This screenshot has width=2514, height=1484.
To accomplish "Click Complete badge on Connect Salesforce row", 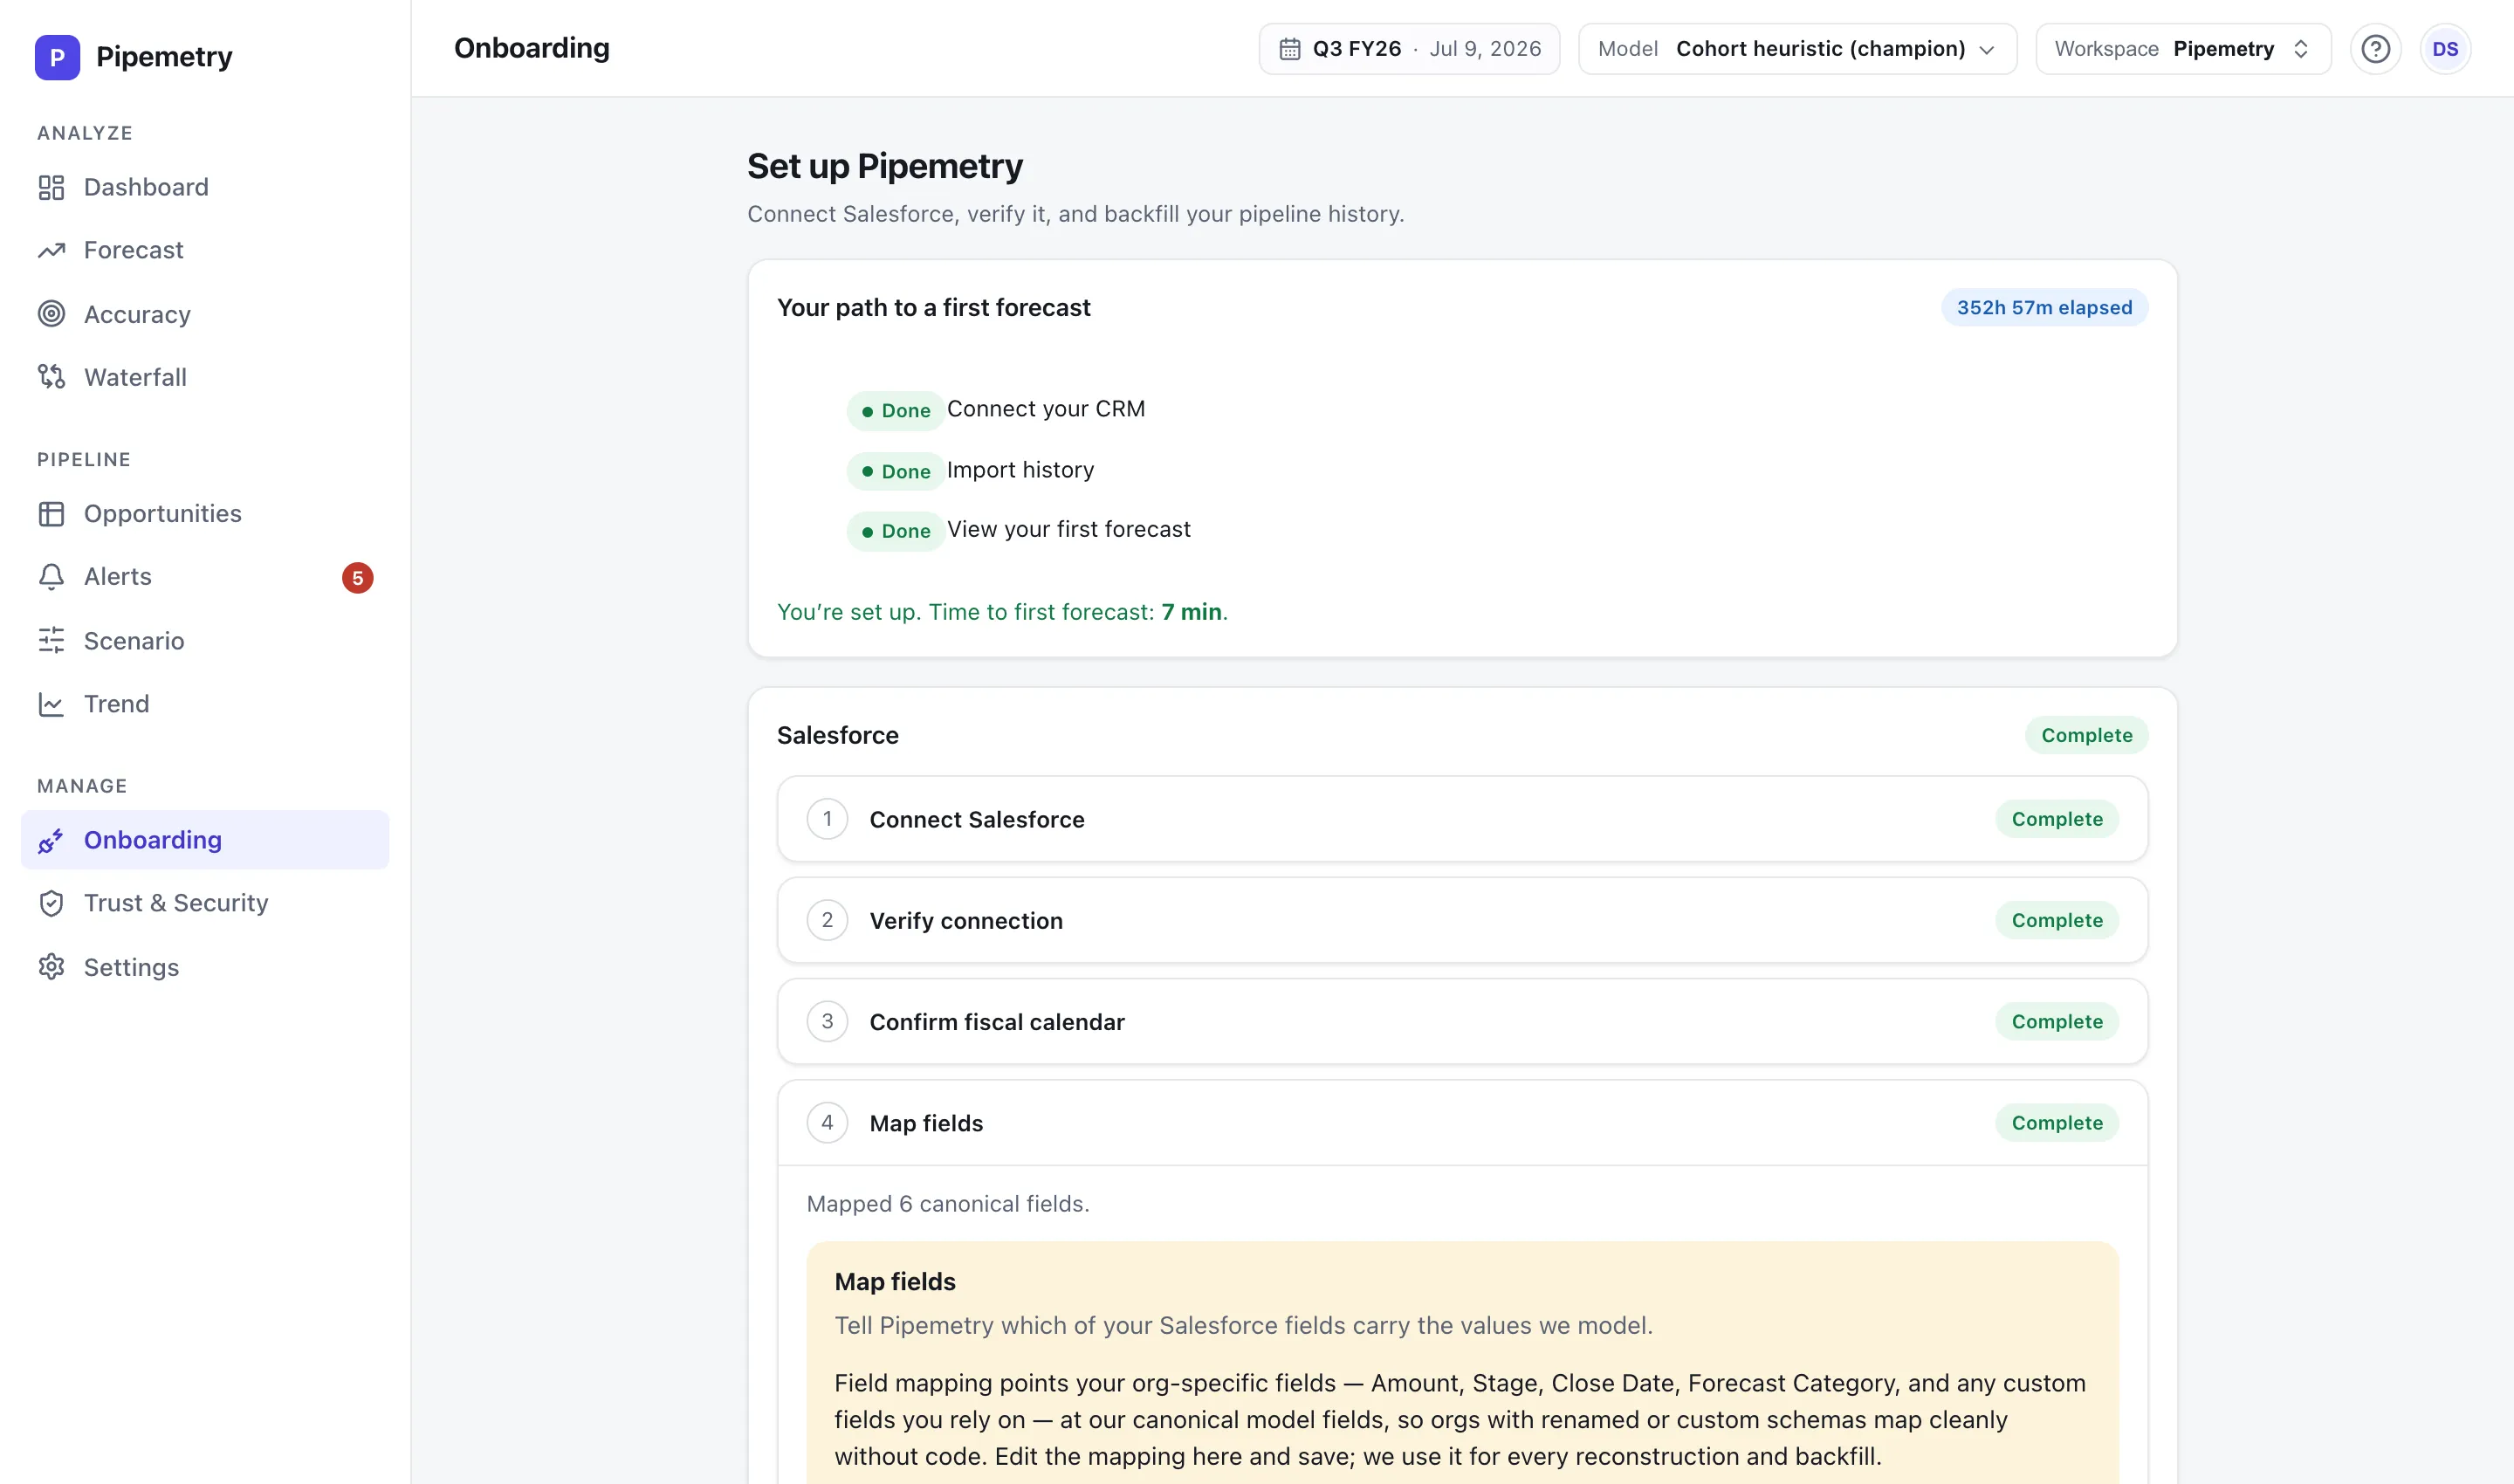I will tap(2057, 819).
